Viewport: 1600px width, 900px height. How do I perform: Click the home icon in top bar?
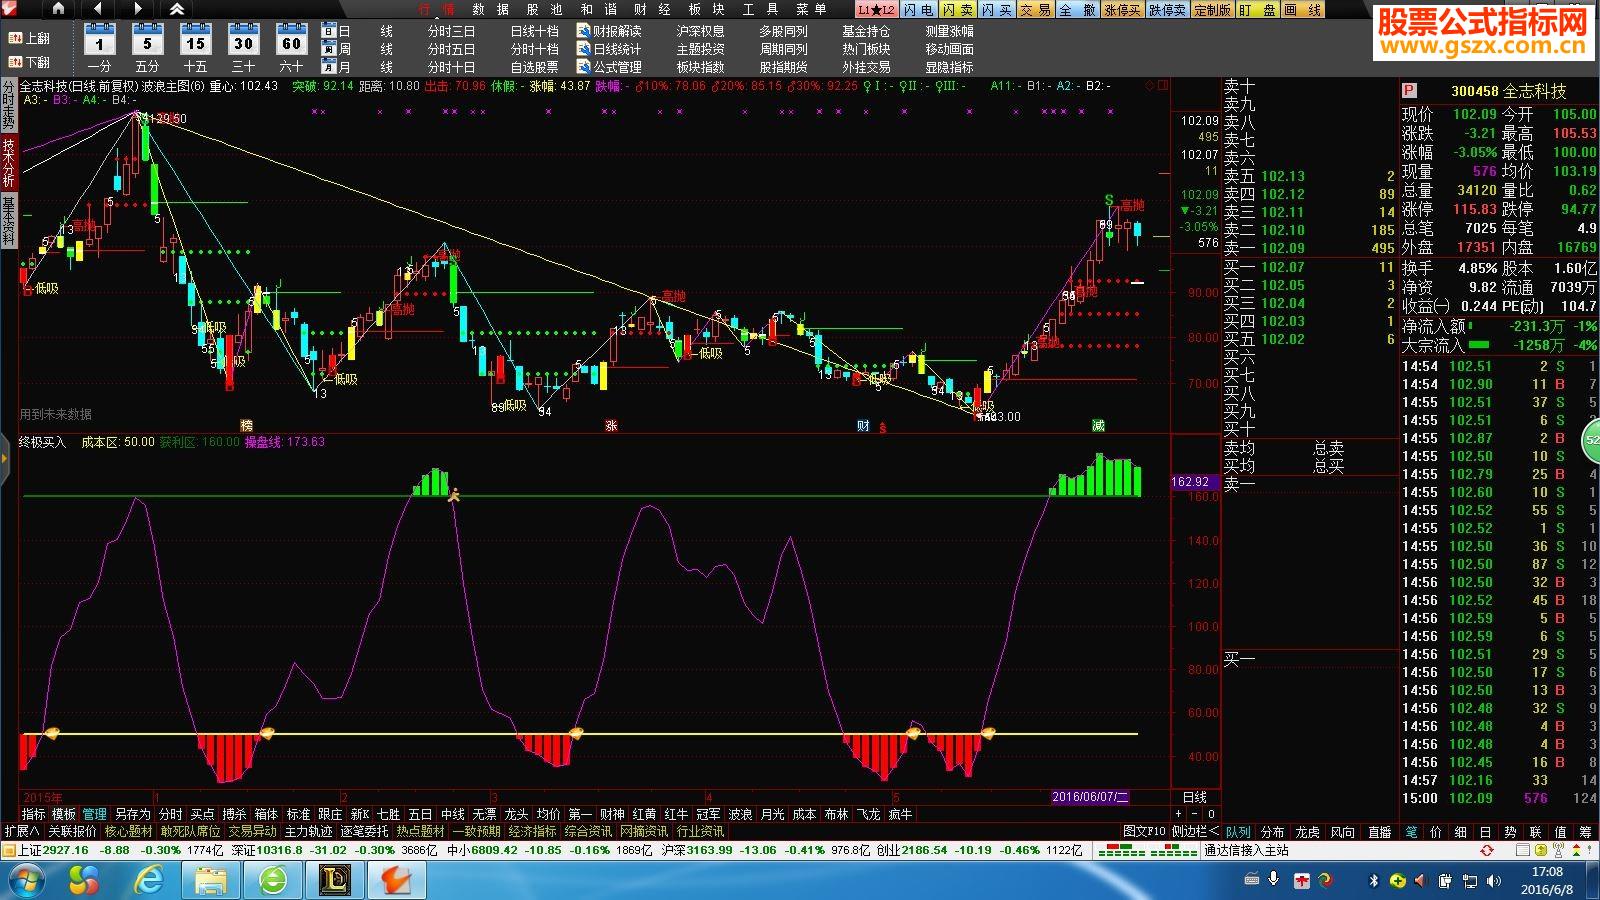[x=58, y=9]
